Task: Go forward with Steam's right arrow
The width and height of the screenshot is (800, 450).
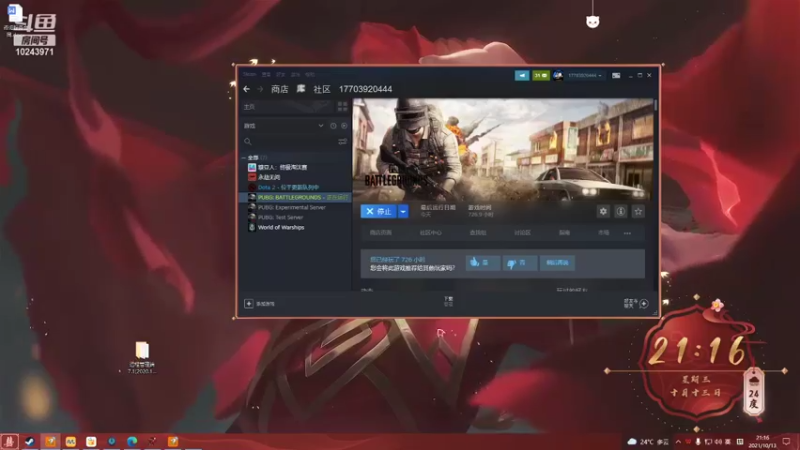Action: 260,89
